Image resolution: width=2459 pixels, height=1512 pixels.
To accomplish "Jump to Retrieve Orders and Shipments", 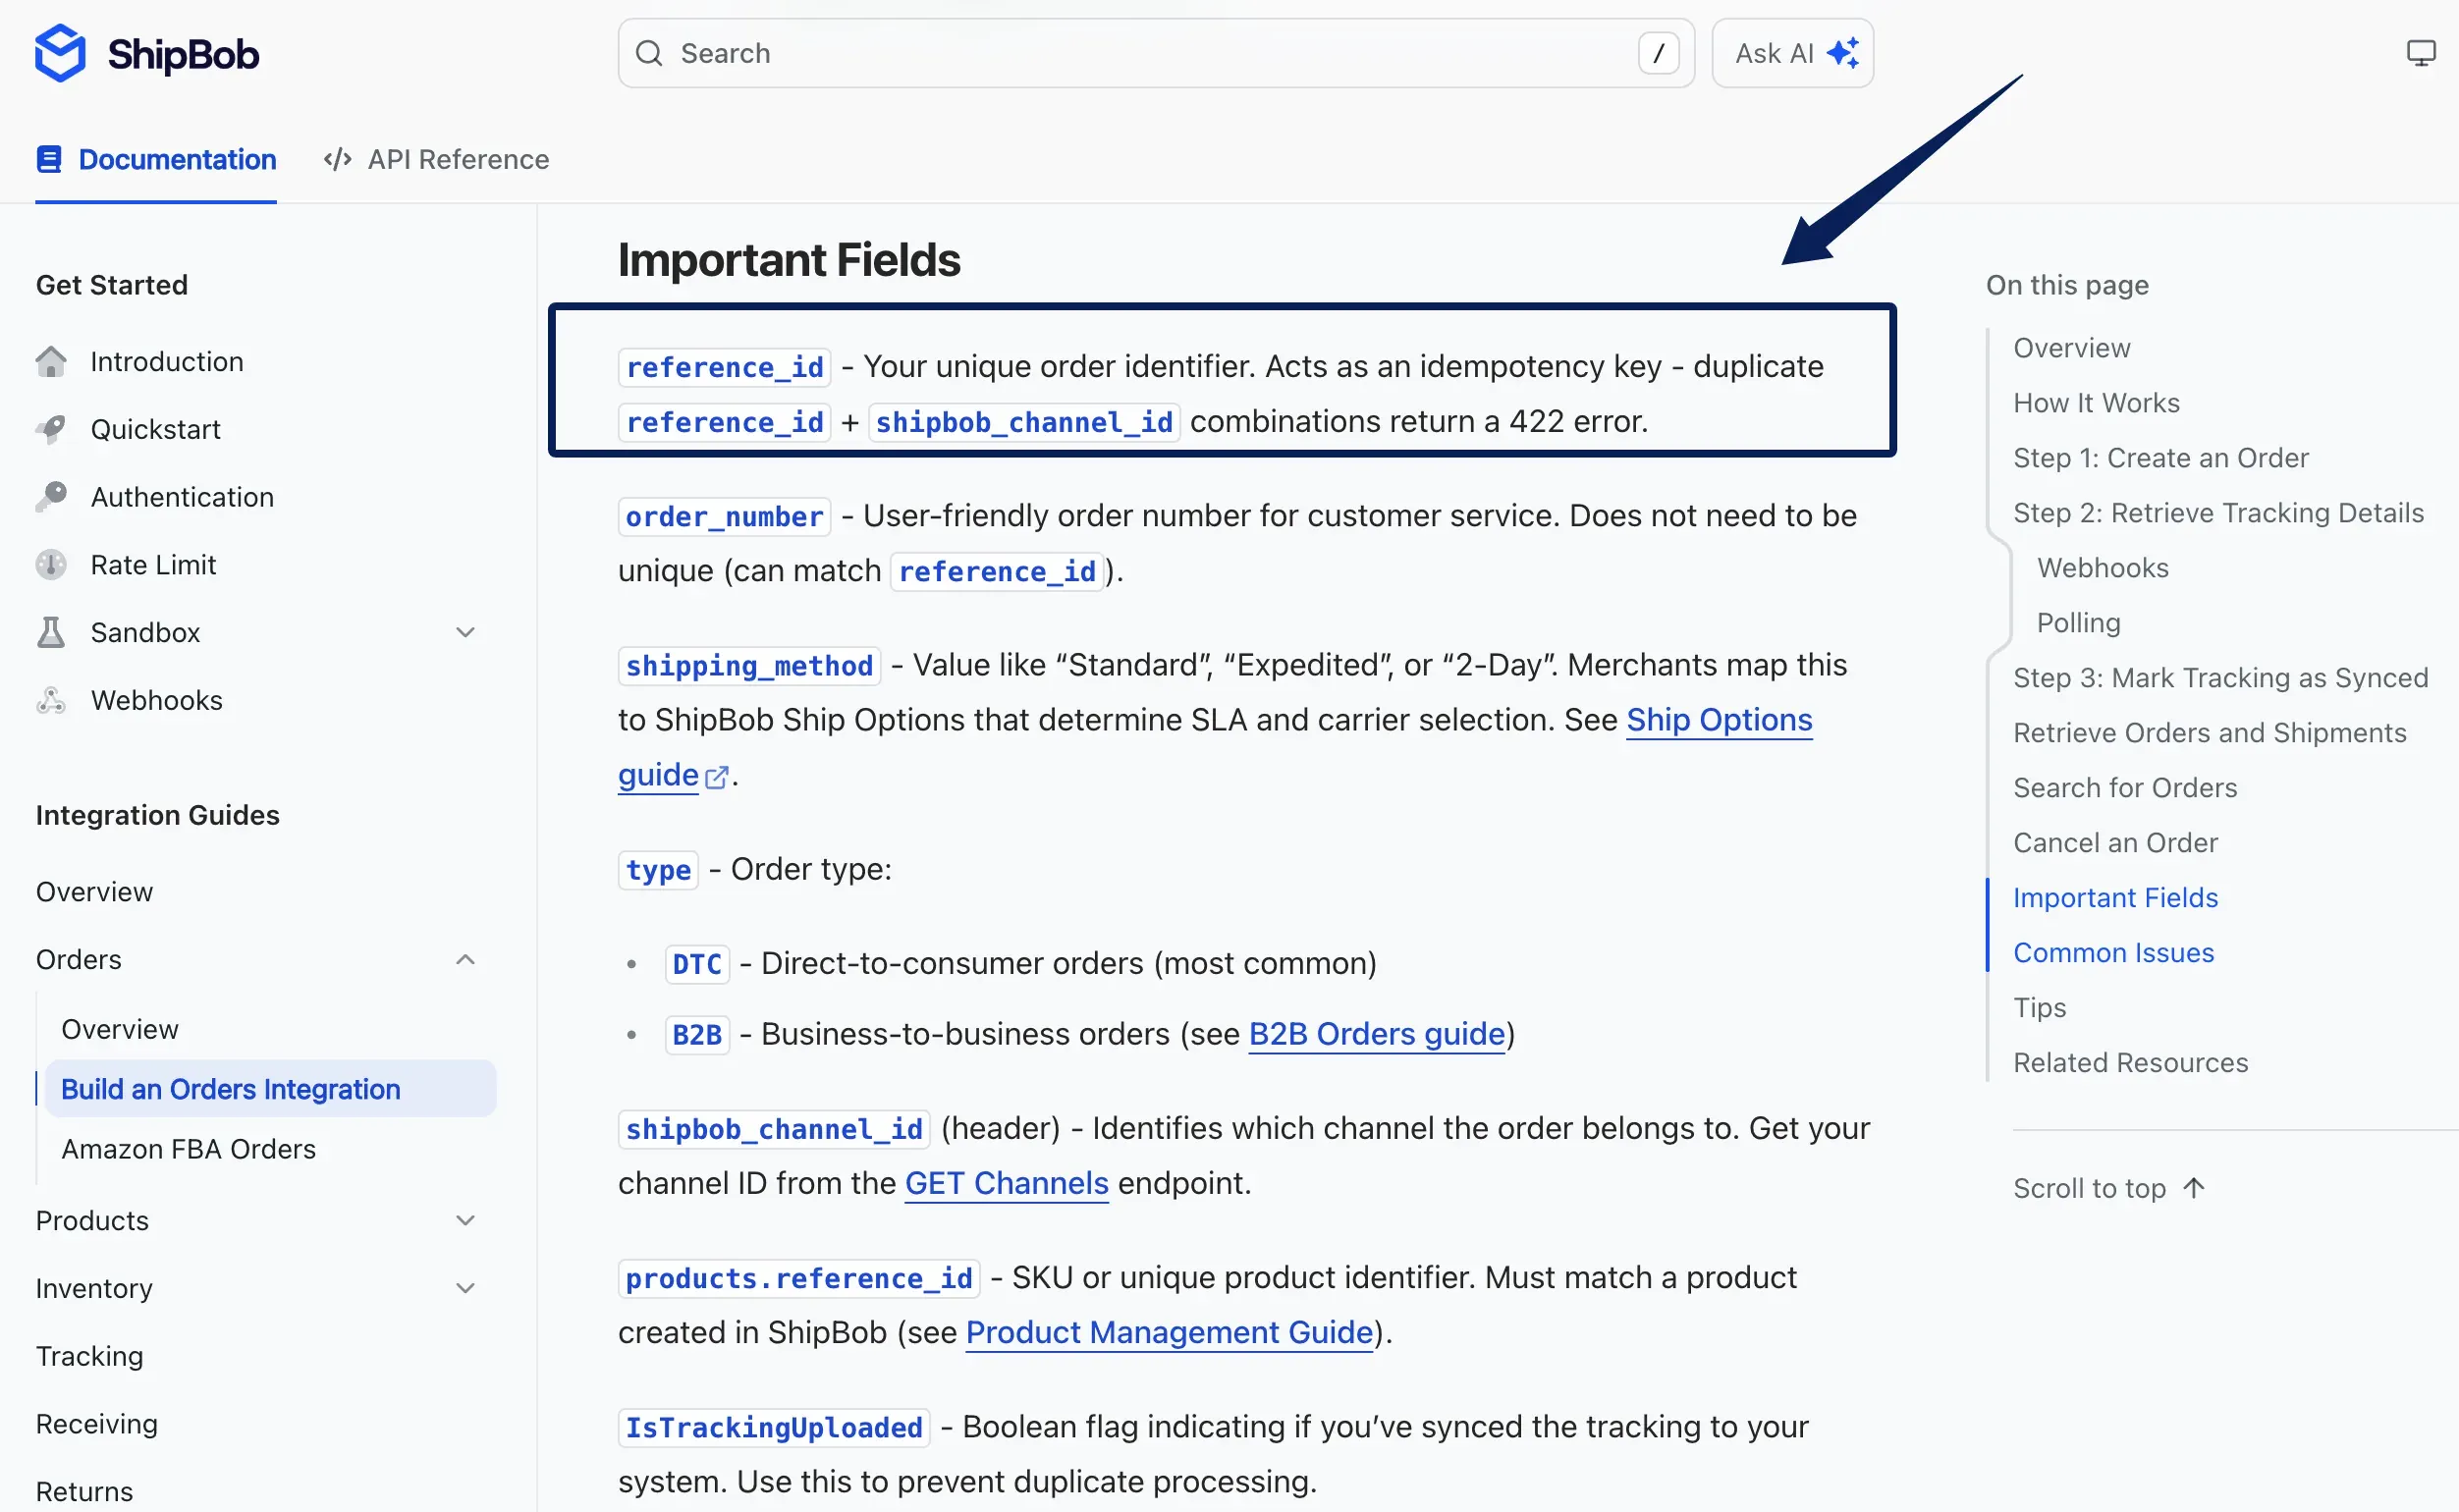I will 2210,733.
